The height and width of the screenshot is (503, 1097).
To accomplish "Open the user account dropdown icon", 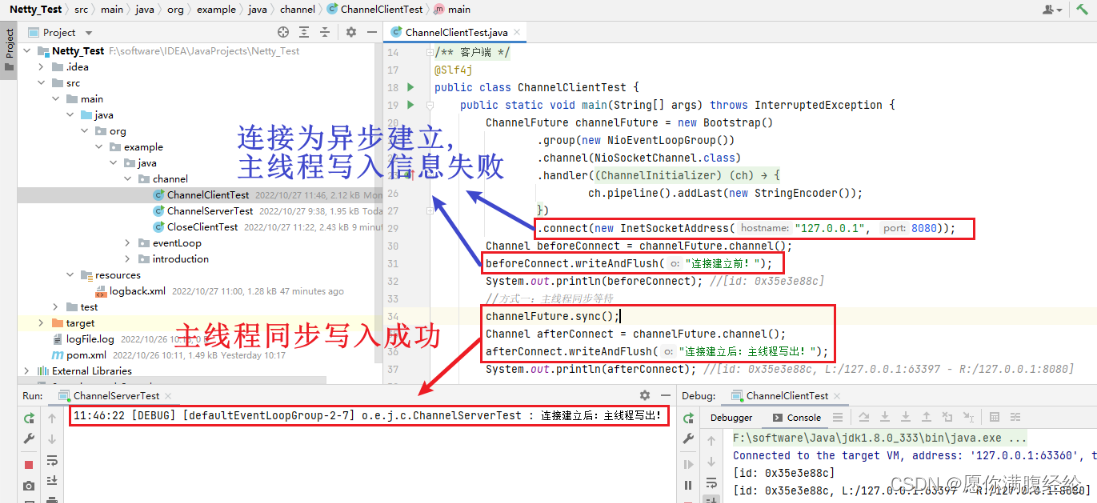I will pos(1052,10).
